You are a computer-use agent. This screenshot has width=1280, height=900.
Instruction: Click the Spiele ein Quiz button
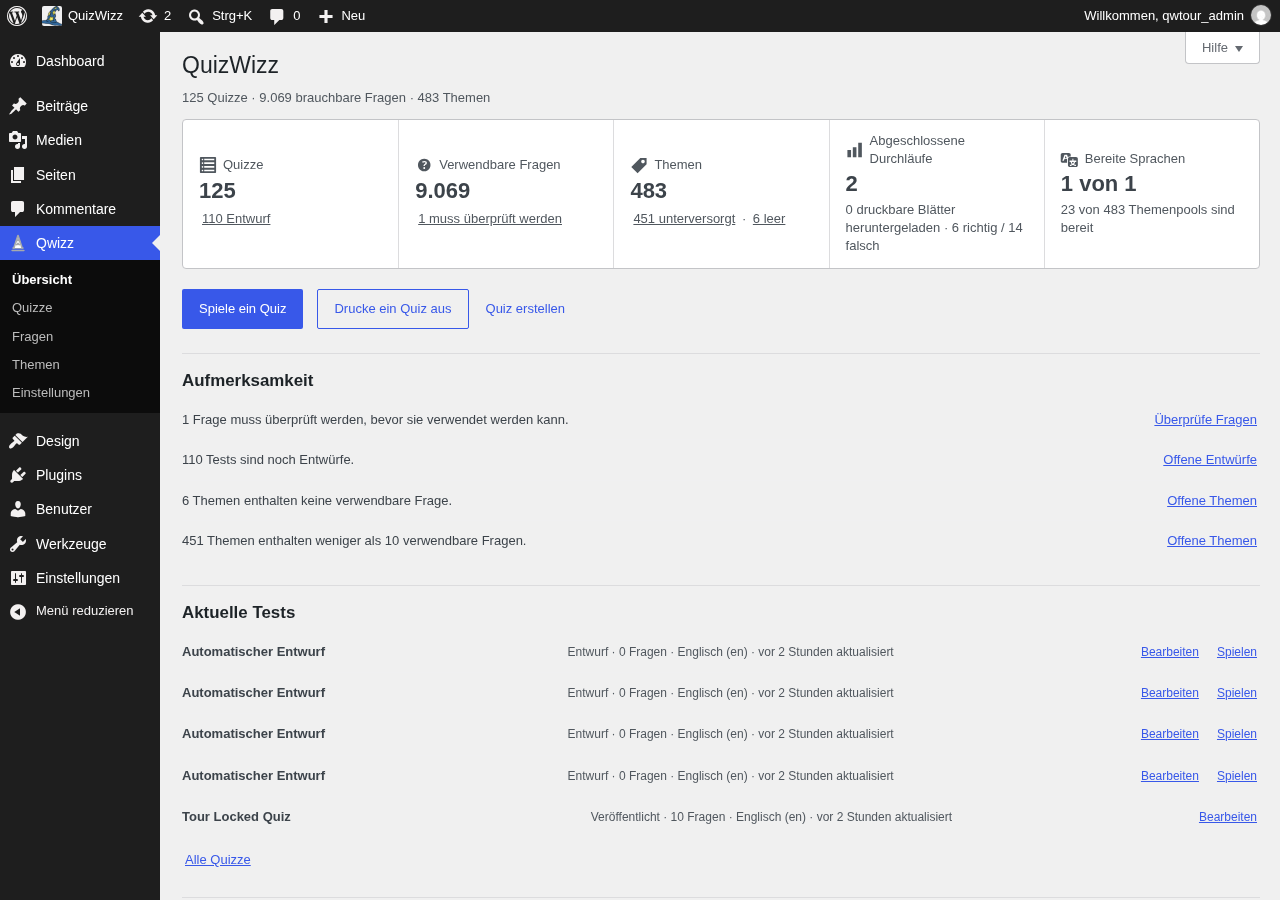pos(242,309)
